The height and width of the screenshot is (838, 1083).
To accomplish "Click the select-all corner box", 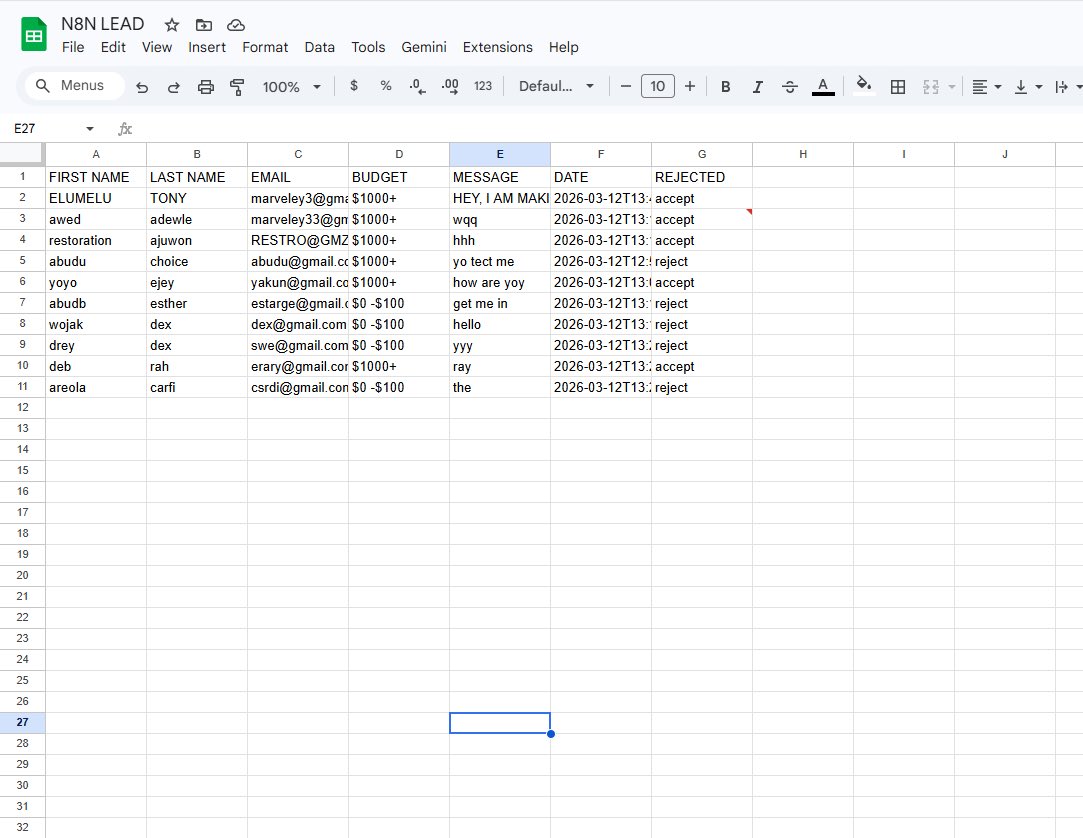I will click(23, 154).
